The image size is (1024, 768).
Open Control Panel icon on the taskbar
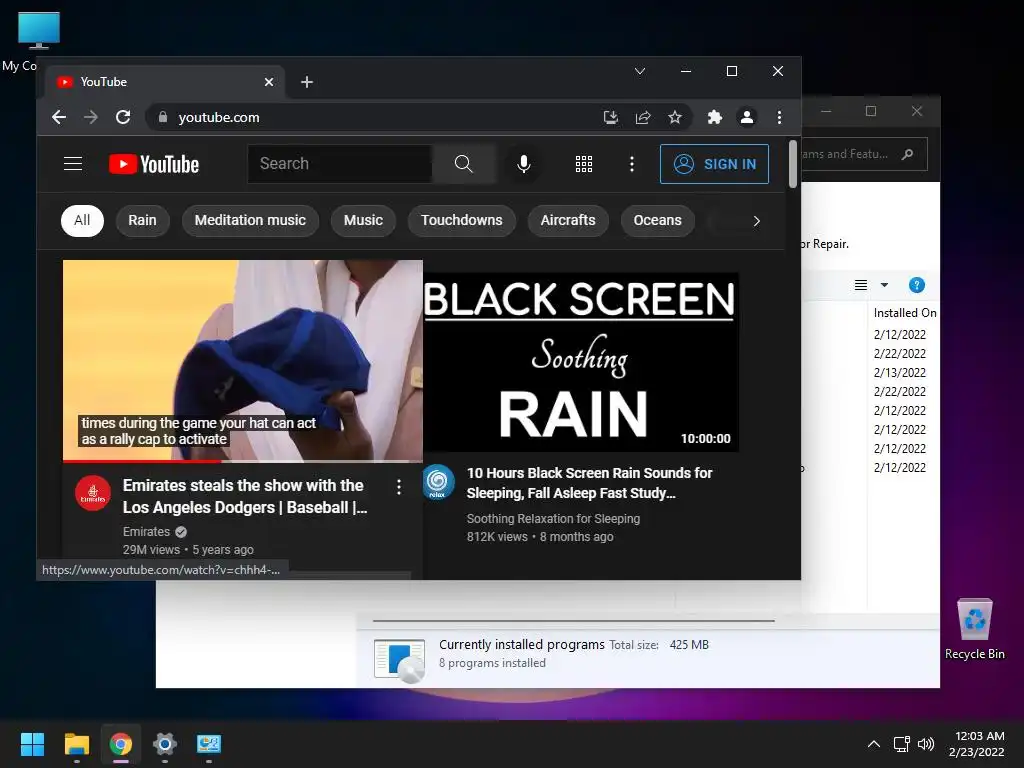coord(209,744)
